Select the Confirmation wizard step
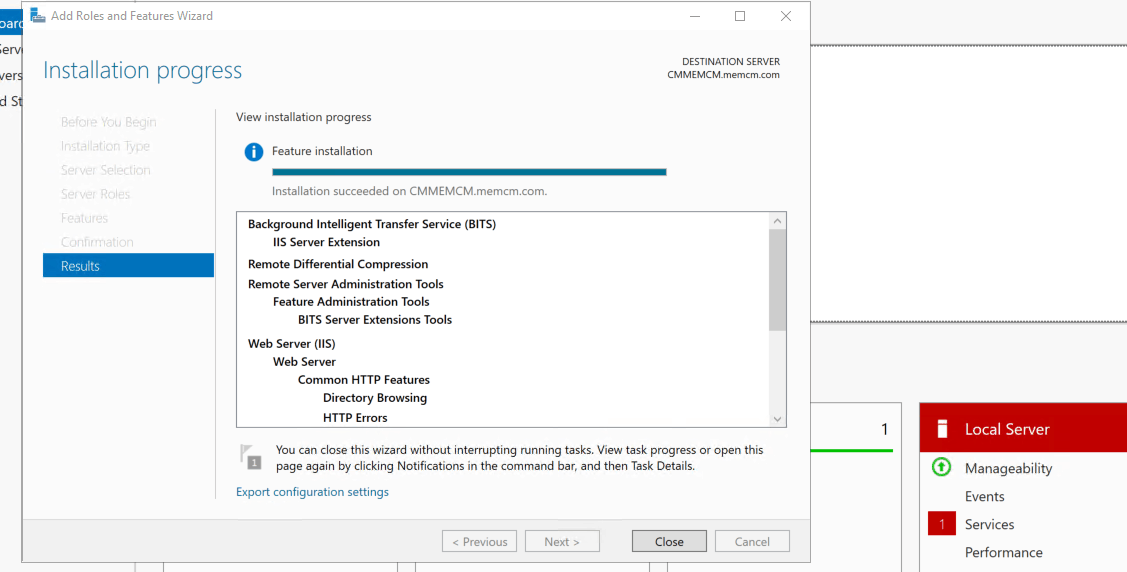 click(x=97, y=241)
